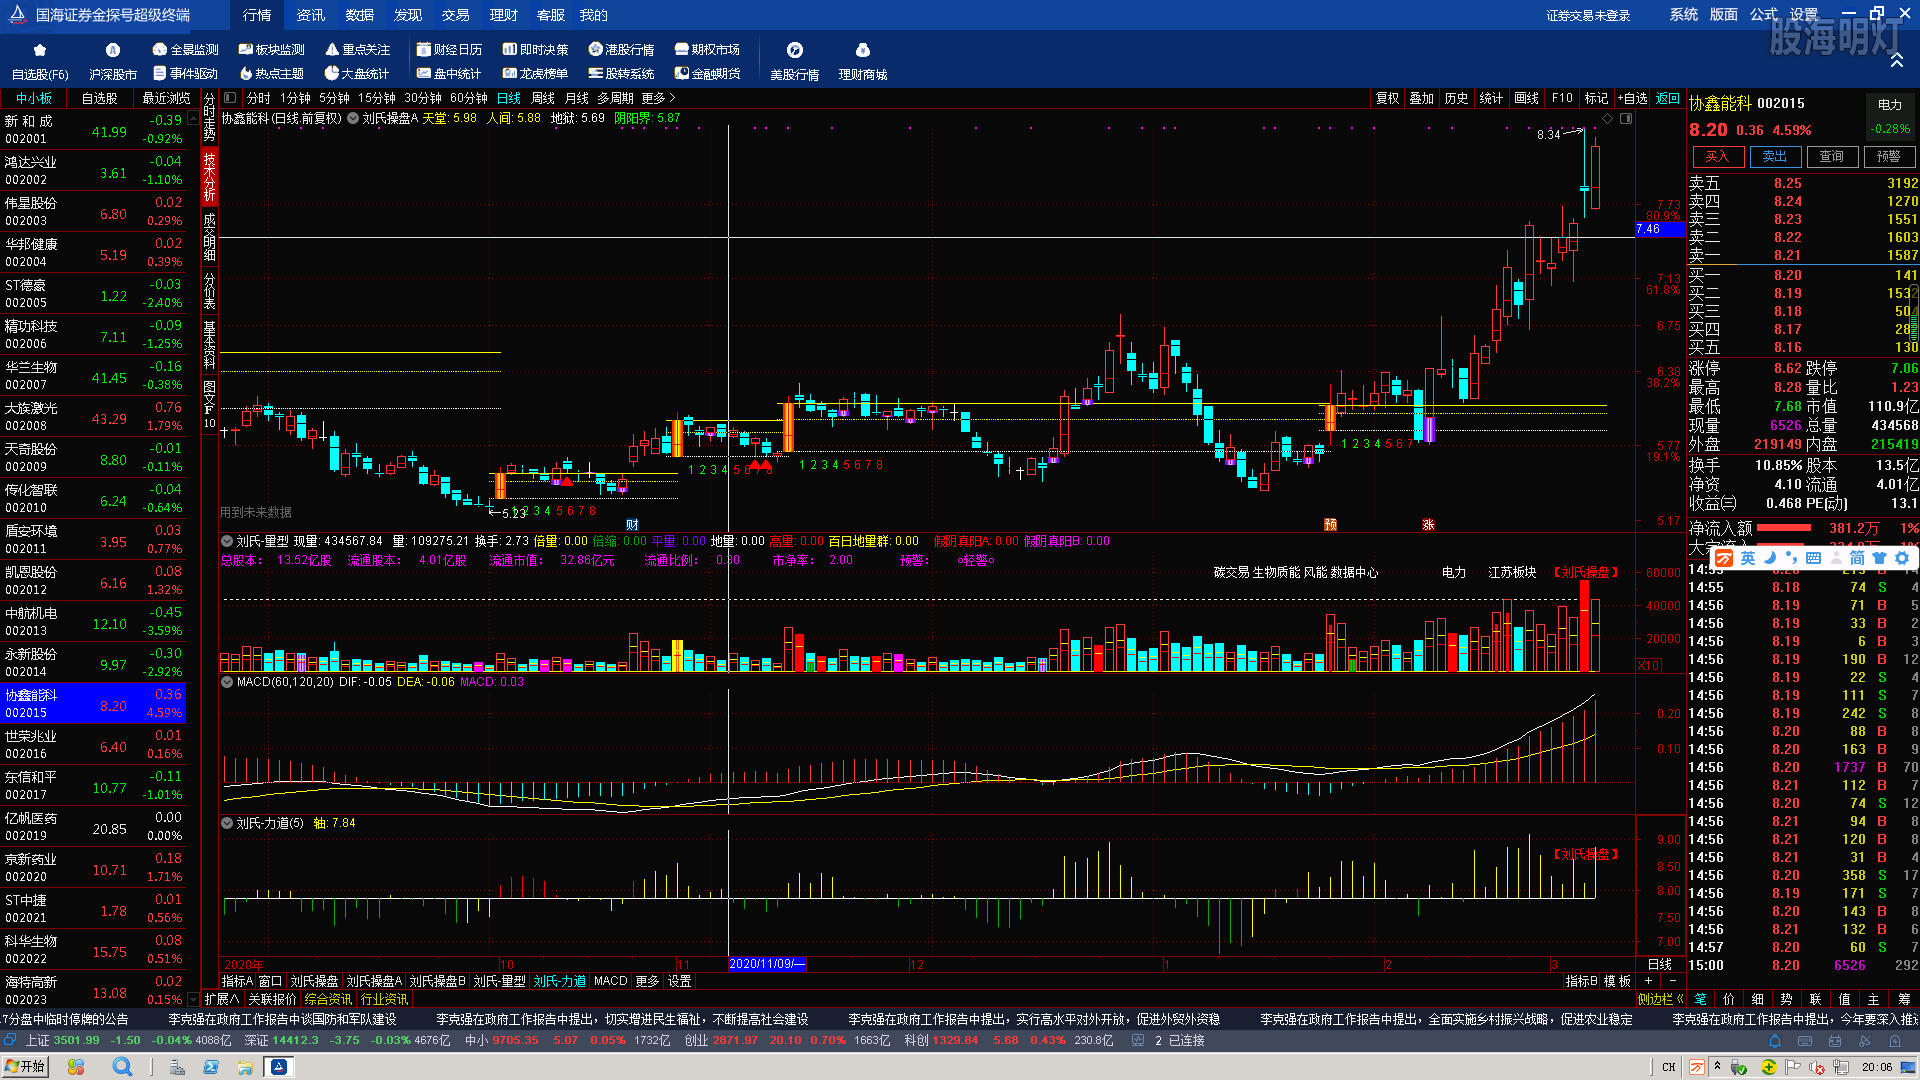
Task: Open MACD indicator settings arrow
Action: pyautogui.click(x=227, y=682)
